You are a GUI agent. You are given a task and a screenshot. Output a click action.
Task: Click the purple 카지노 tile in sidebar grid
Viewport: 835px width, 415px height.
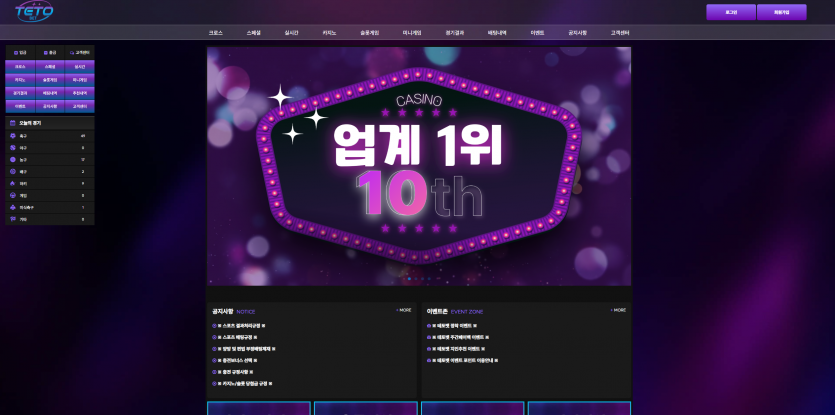[20, 80]
